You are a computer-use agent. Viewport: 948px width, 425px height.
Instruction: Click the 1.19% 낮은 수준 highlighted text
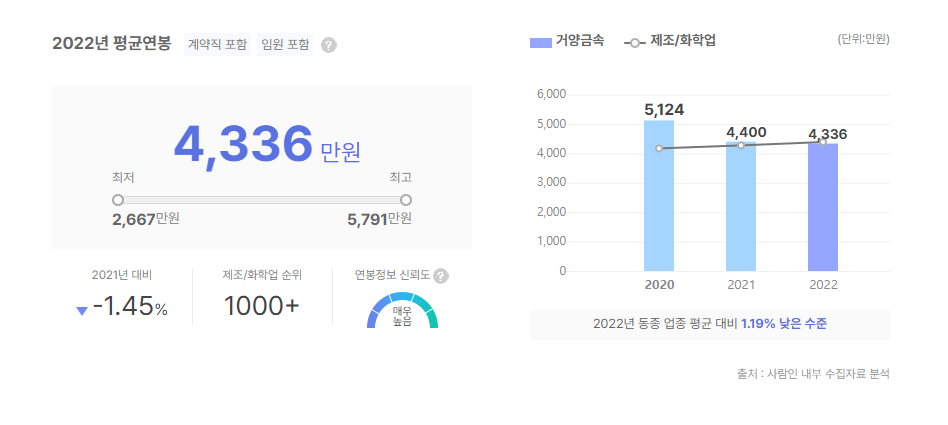[x=784, y=323]
